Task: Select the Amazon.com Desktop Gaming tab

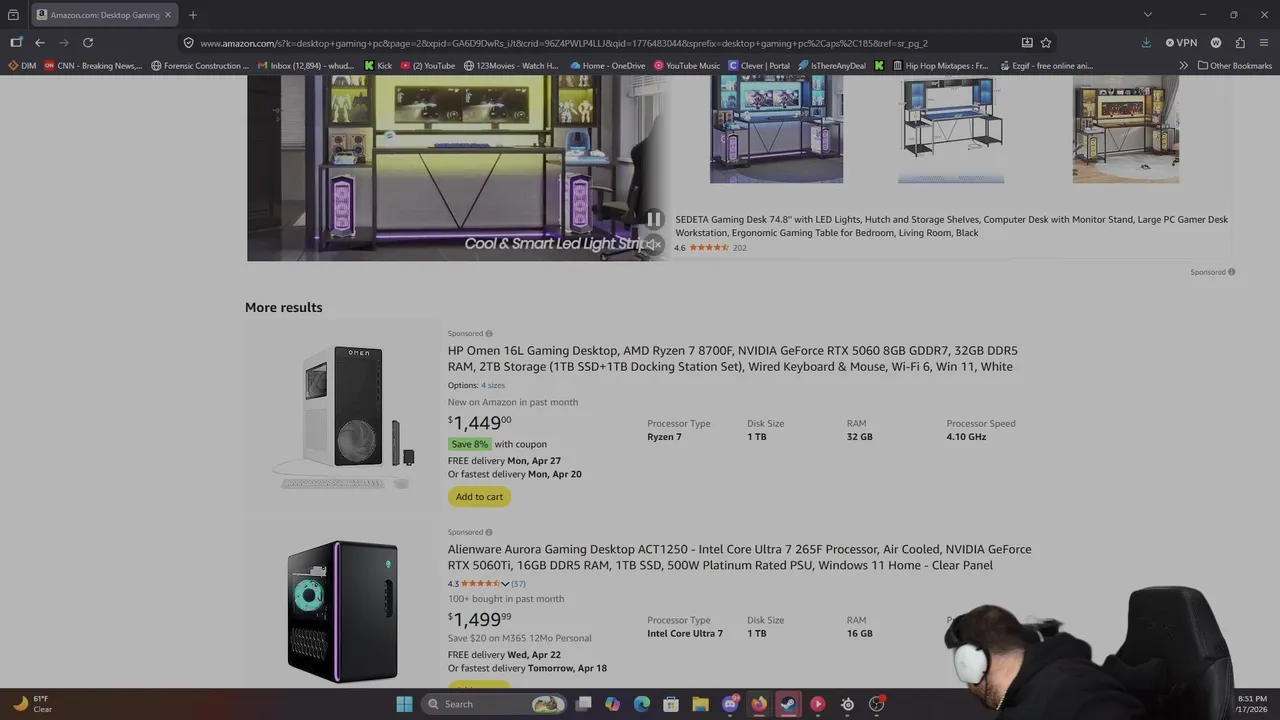Action: (x=104, y=15)
